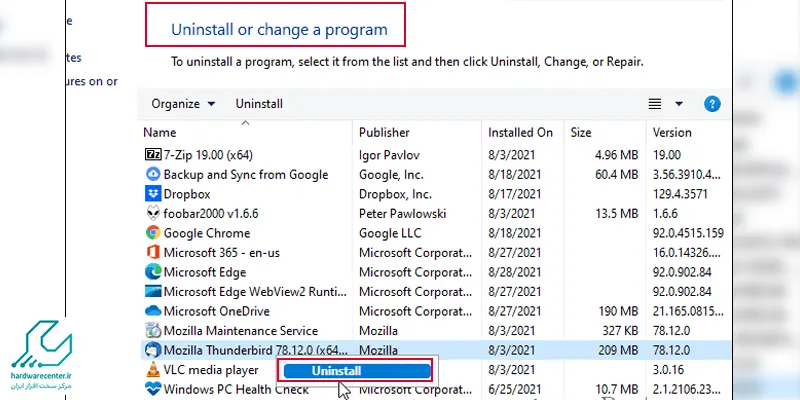This screenshot has height=400, width=800.
Task: Click the 4.96 MB size cell
Action: point(616,155)
